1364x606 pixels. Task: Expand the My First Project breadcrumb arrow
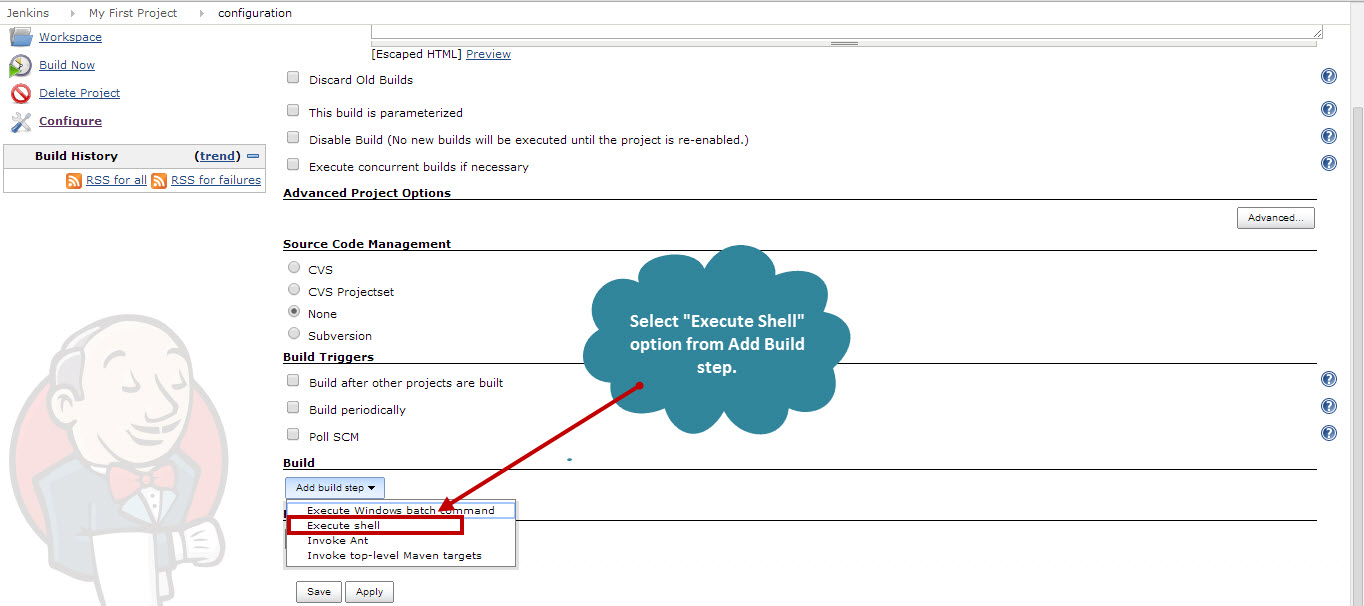[x=201, y=13]
